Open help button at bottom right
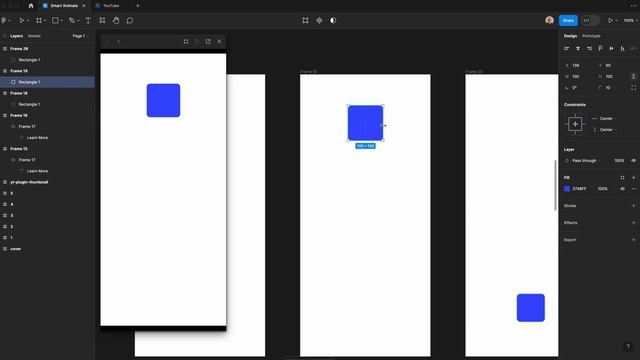 tap(628, 347)
